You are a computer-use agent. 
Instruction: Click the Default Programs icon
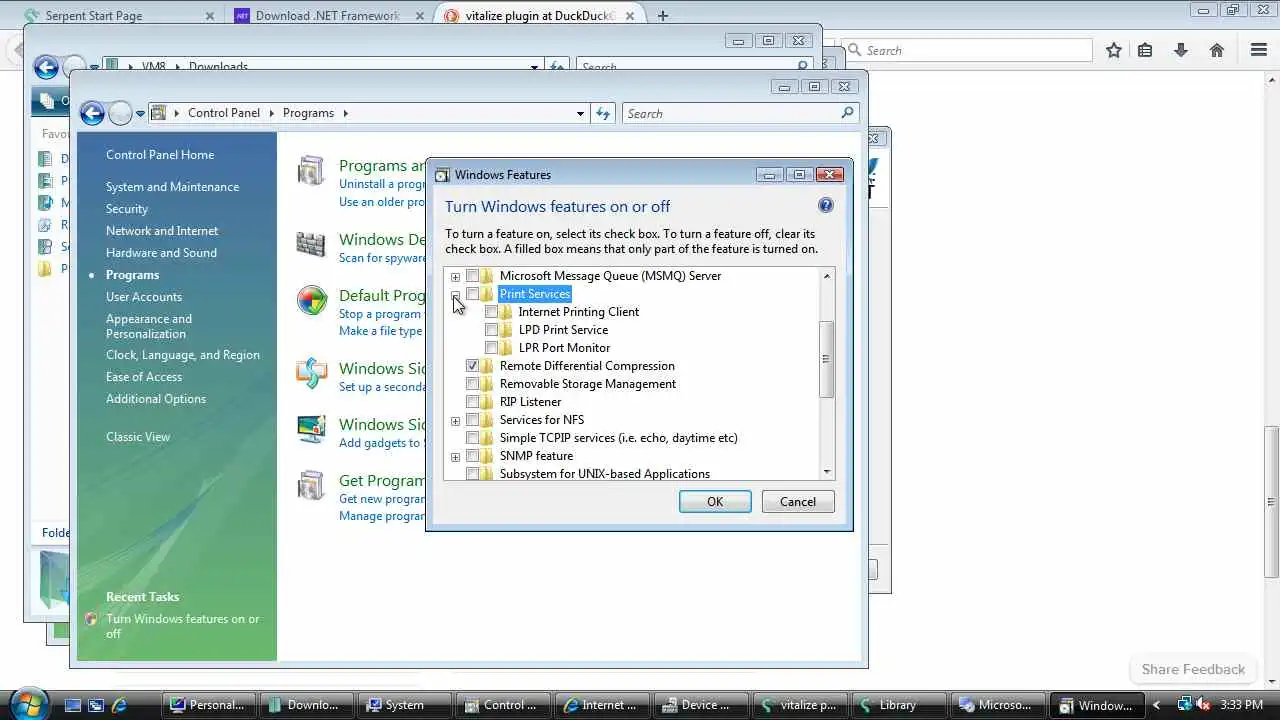[x=311, y=300]
